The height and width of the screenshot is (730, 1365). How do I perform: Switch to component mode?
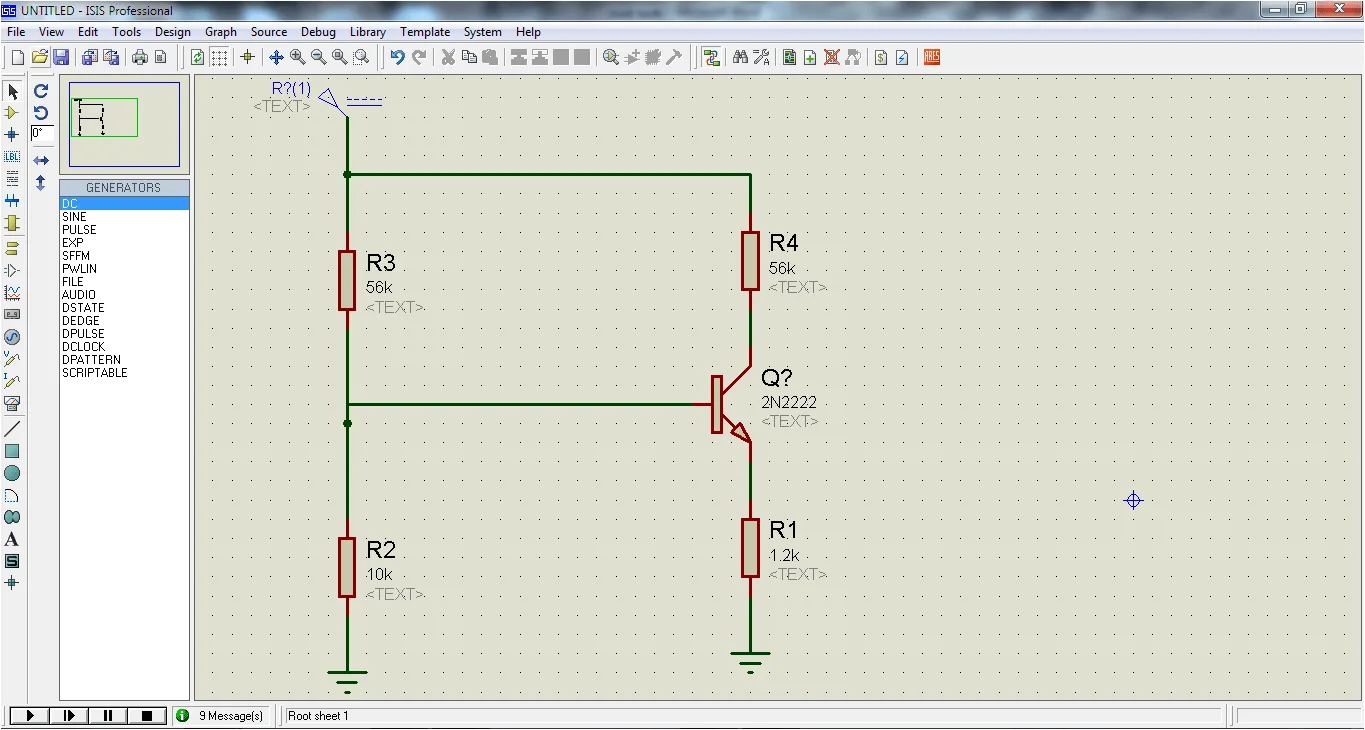[x=12, y=113]
